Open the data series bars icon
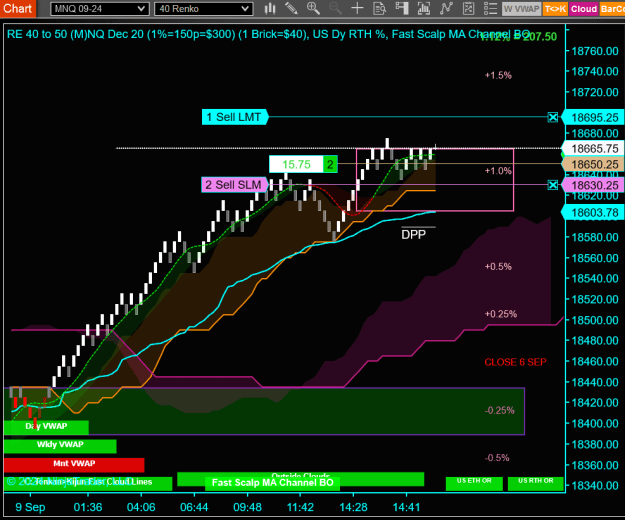The width and height of the screenshot is (625, 520). coord(423,8)
